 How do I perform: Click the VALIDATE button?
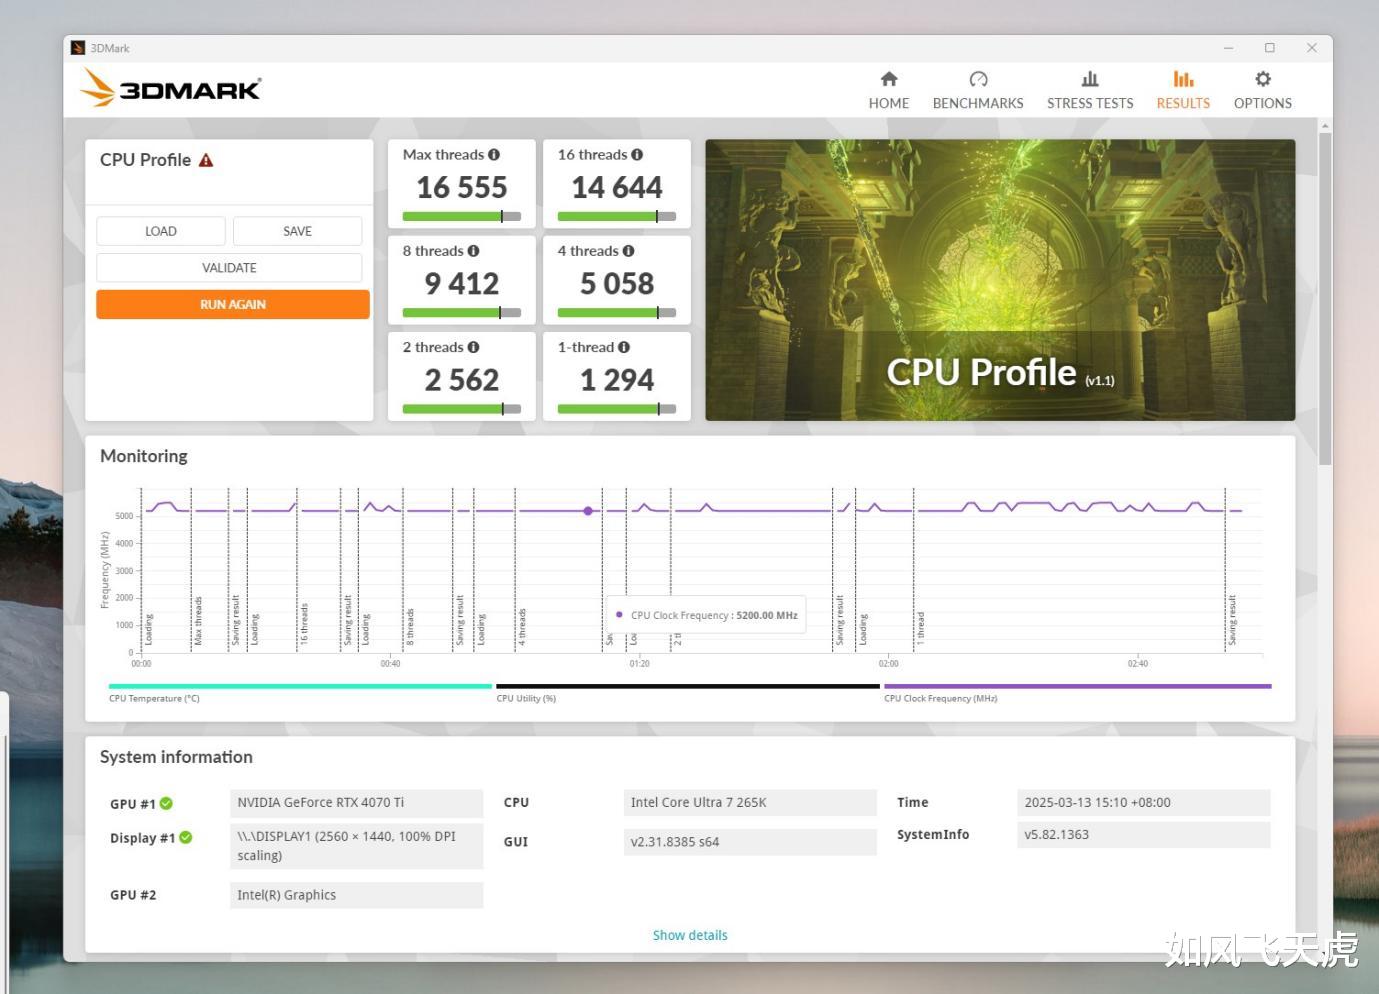[229, 268]
